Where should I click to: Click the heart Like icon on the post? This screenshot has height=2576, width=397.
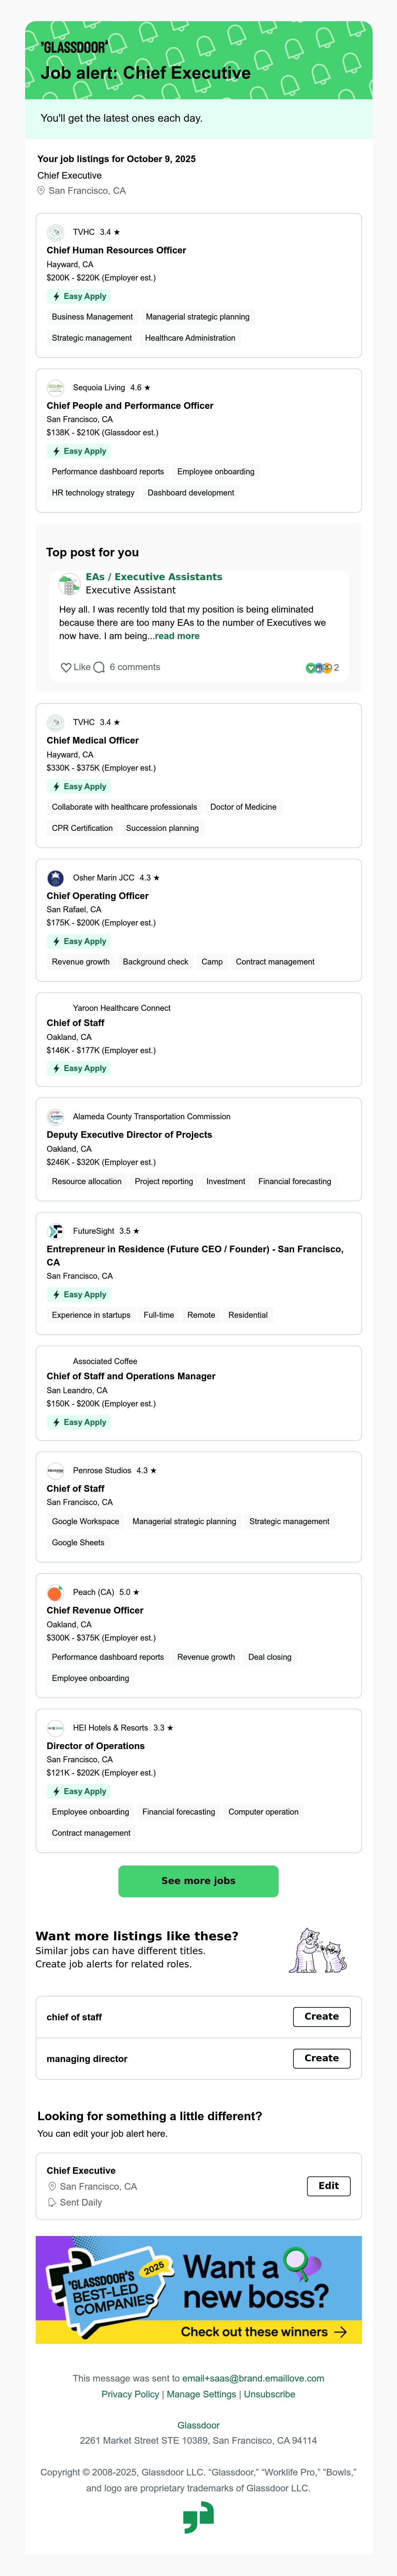(66, 667)
